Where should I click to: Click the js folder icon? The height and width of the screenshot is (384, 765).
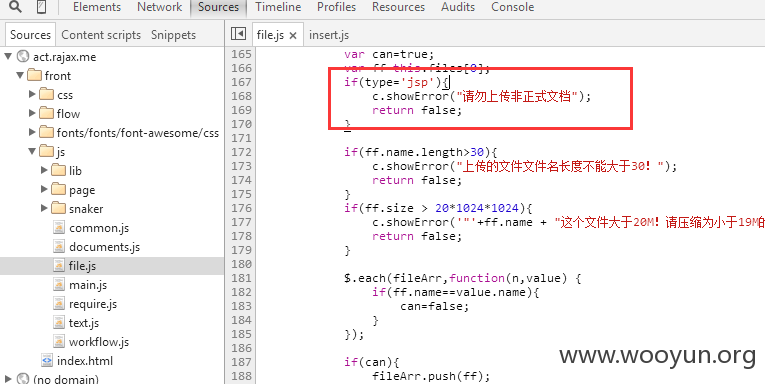pyautogui.click(x=46, y=151)
